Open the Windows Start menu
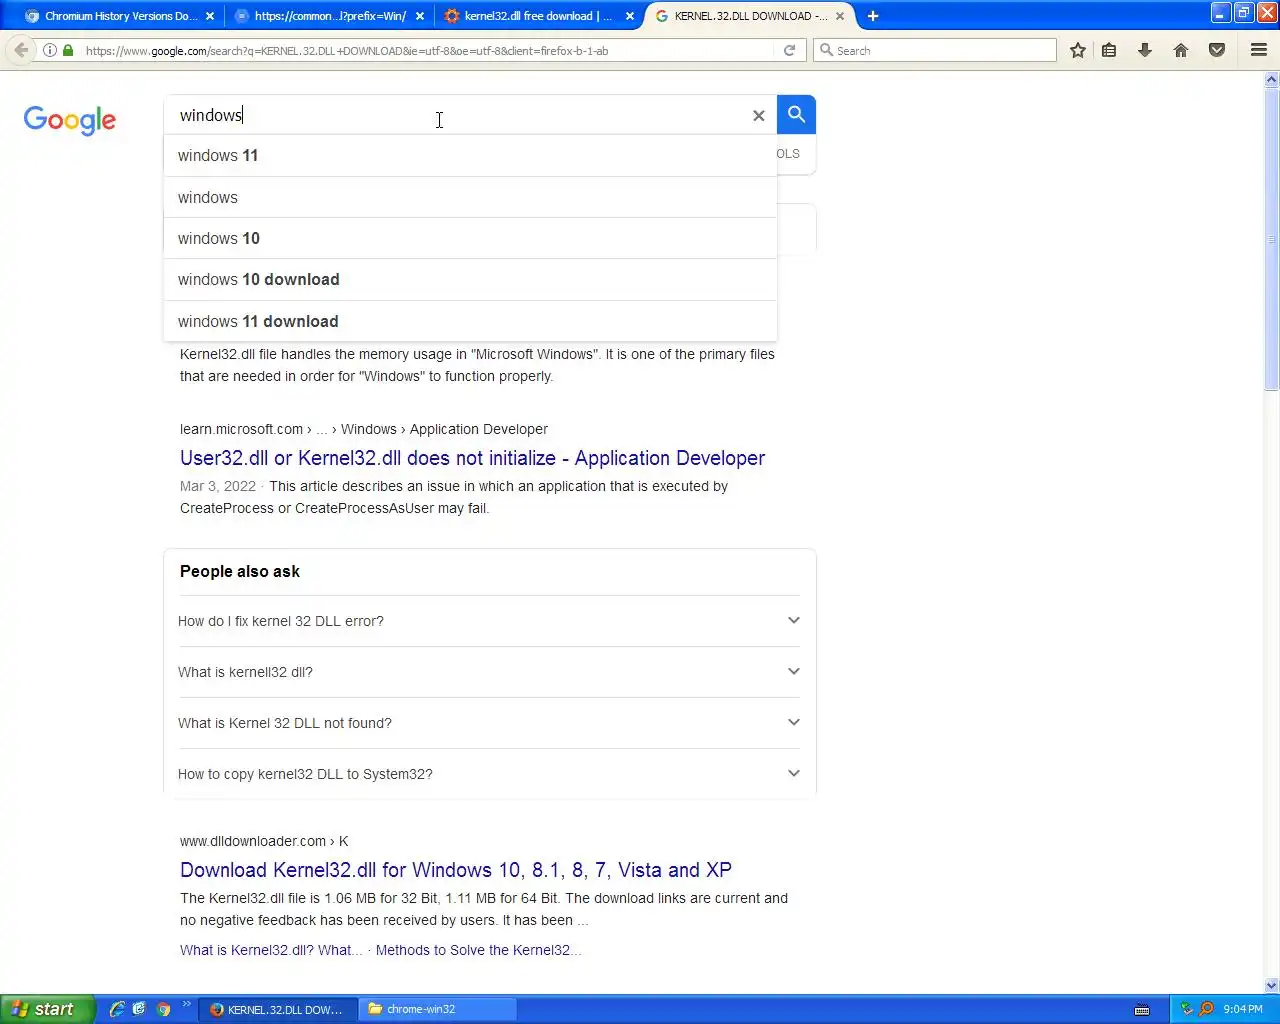This screenshot has width=1280, height=1024. 48,1009
